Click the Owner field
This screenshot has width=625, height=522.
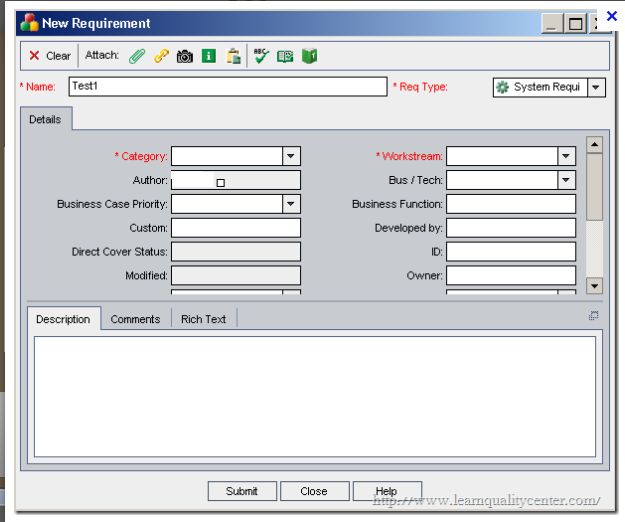511,276
